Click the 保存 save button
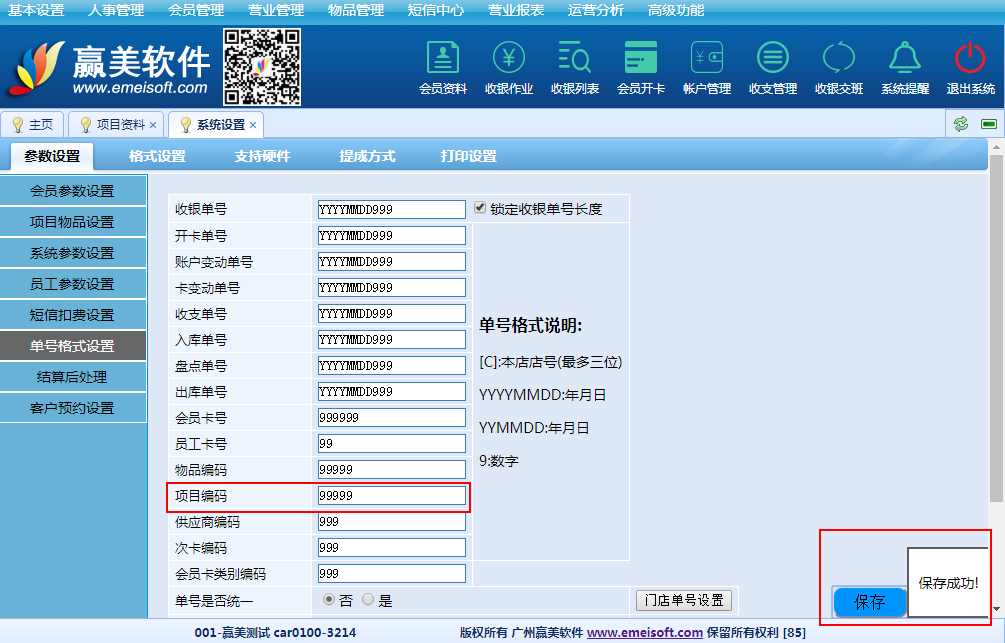This screenshot has width=1005, height=643. point(869,602)
